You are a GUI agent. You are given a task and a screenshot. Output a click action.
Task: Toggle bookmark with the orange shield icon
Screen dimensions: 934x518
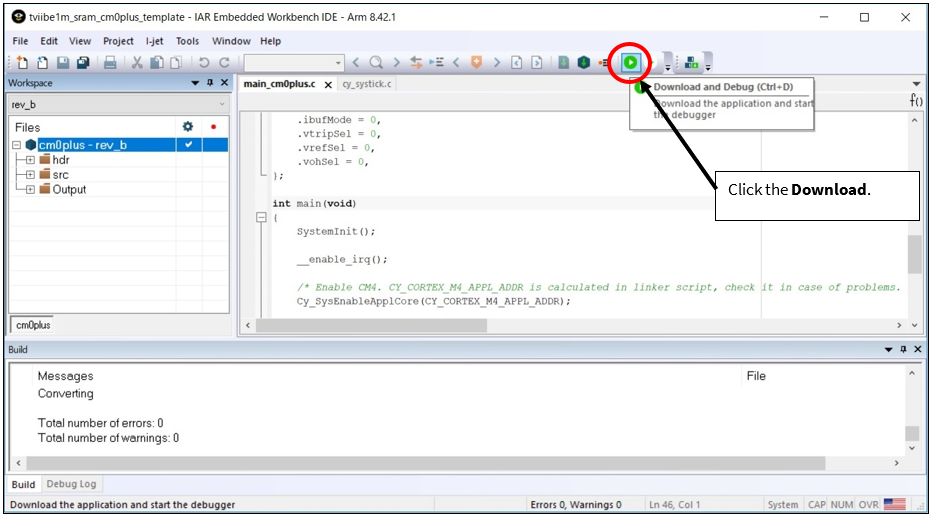point(477,63)
